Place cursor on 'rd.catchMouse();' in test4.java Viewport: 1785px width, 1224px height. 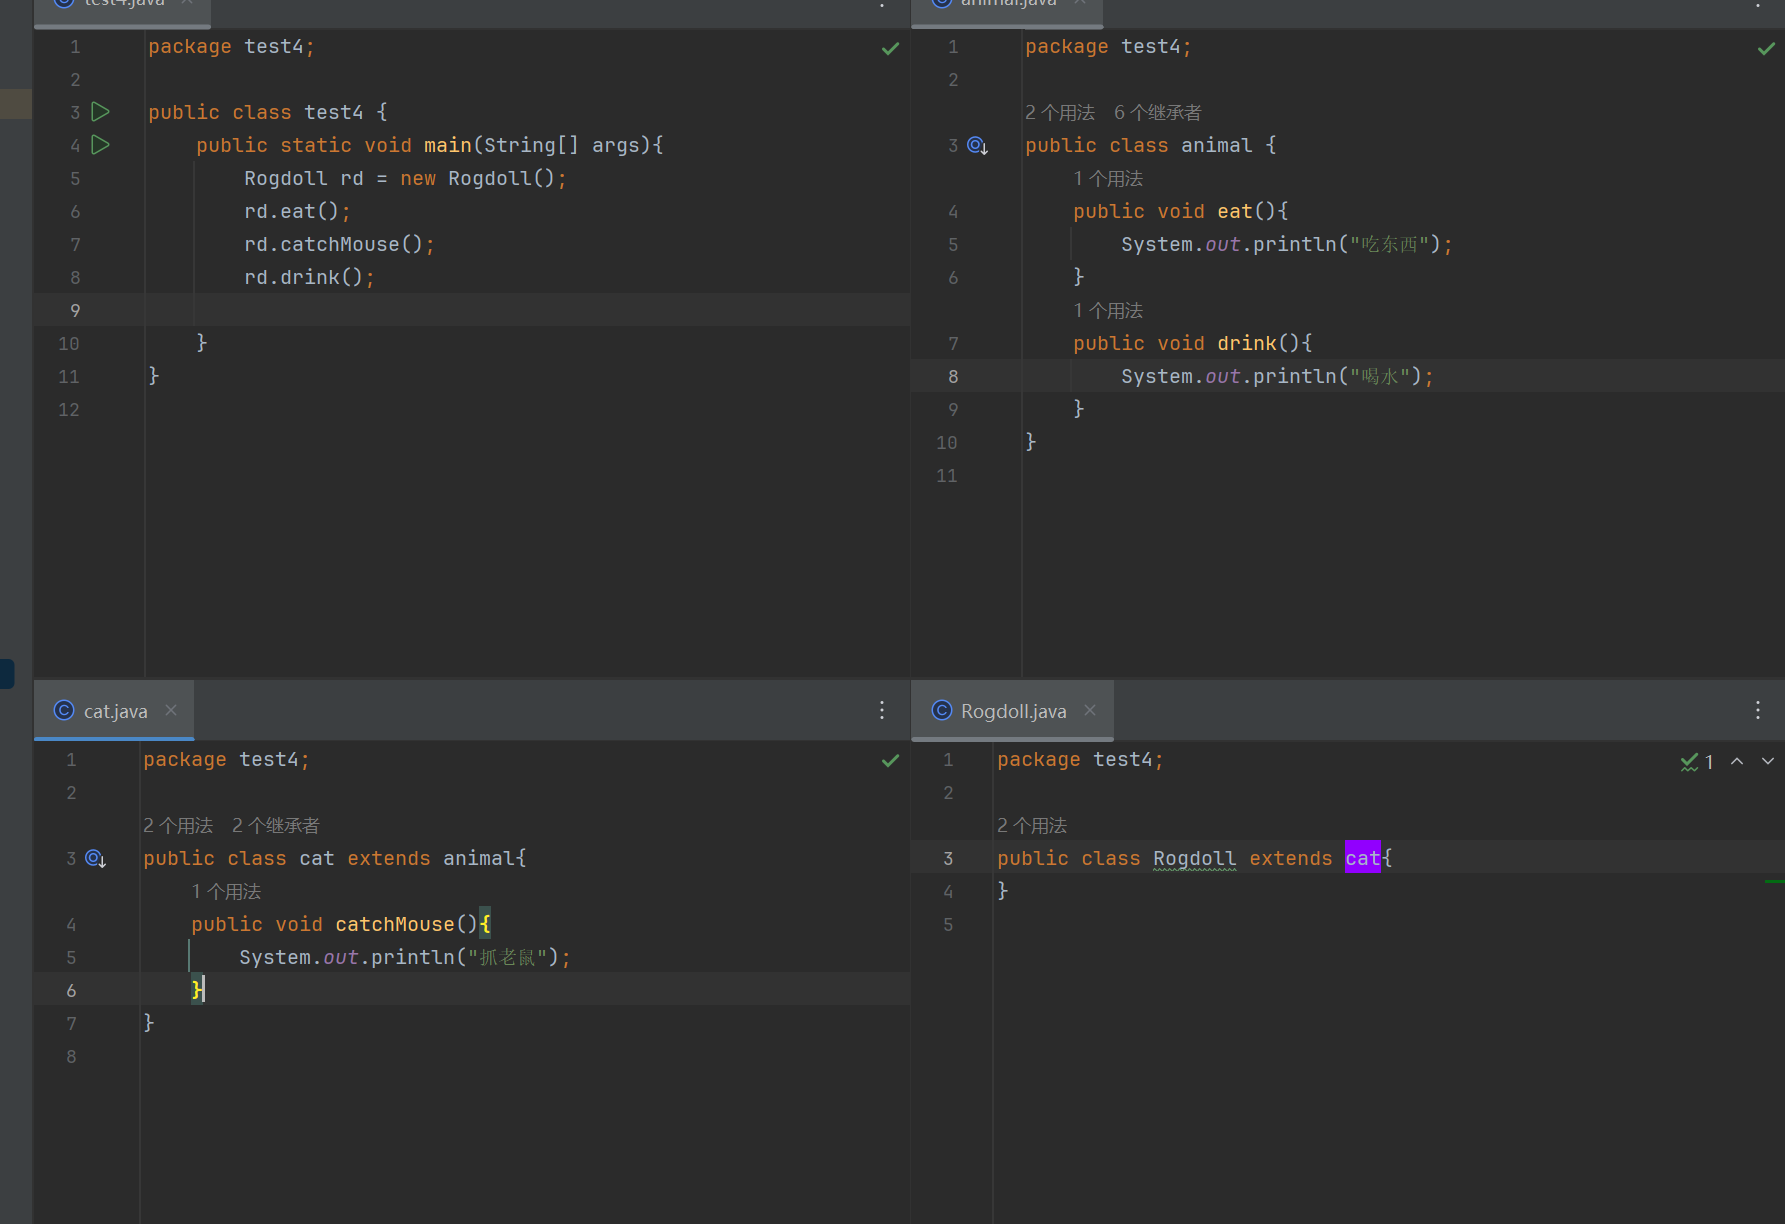coord(339,244)
